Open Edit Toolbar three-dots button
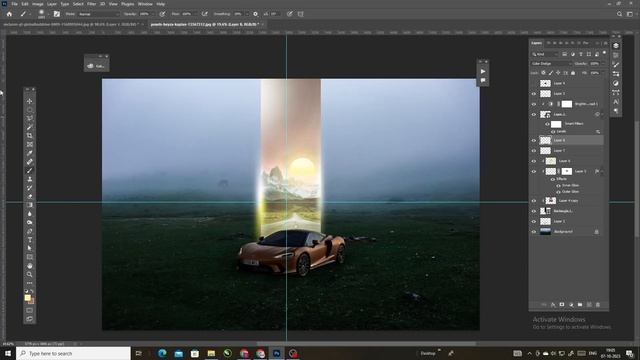 29,283
